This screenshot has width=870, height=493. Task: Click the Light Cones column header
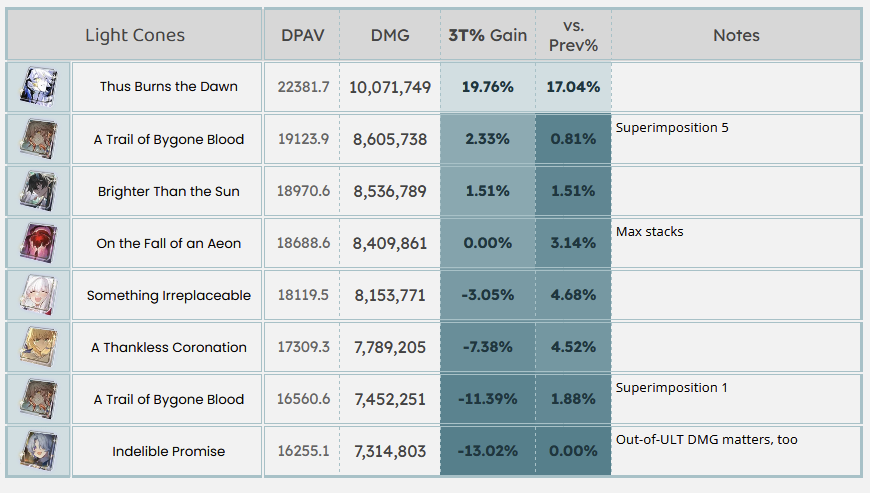[x=135, y=35]
